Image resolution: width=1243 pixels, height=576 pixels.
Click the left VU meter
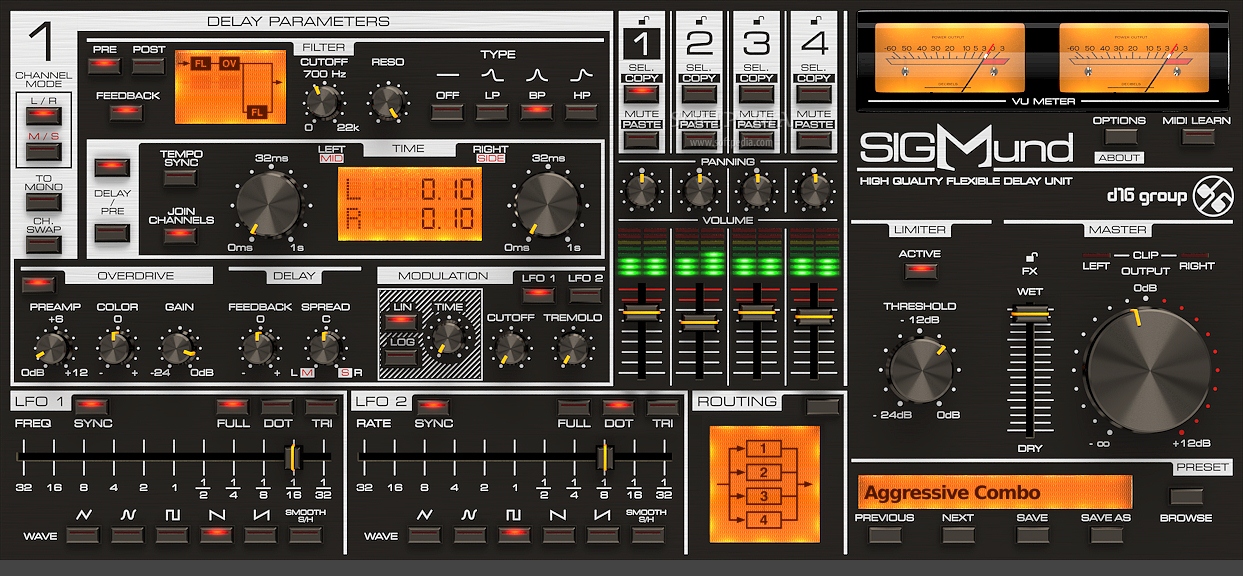[949, 58]
